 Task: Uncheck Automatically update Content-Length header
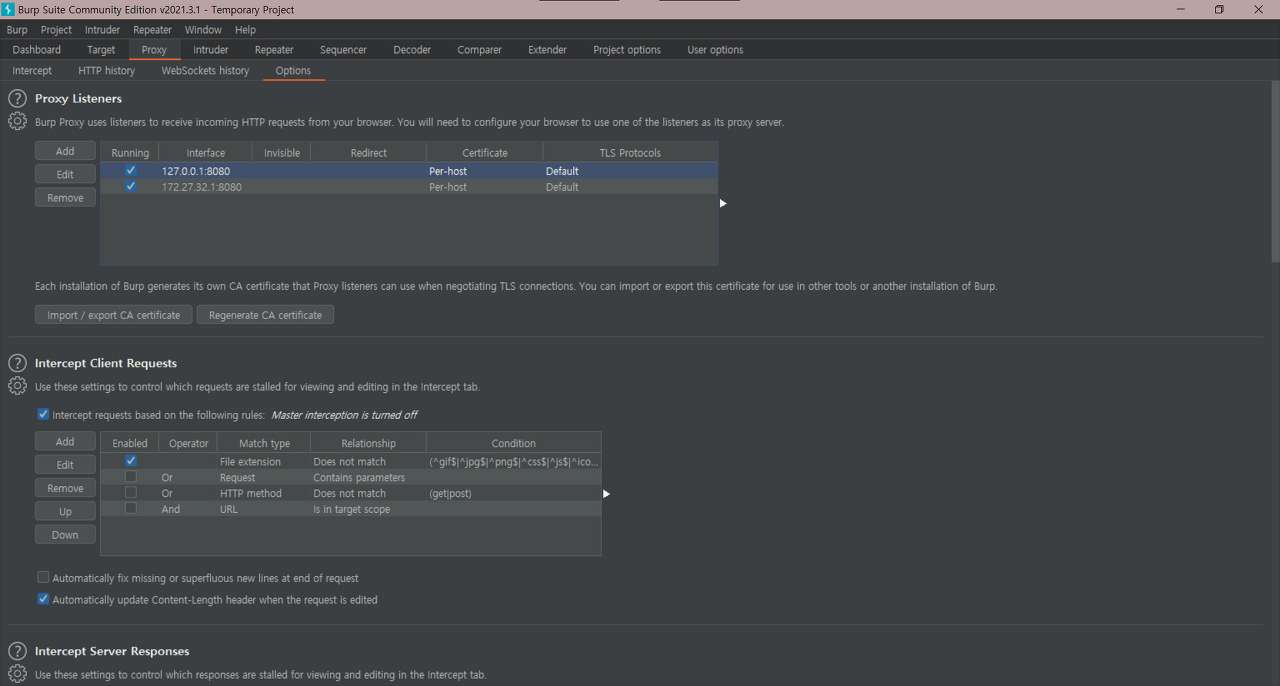[x=43, y=600]
